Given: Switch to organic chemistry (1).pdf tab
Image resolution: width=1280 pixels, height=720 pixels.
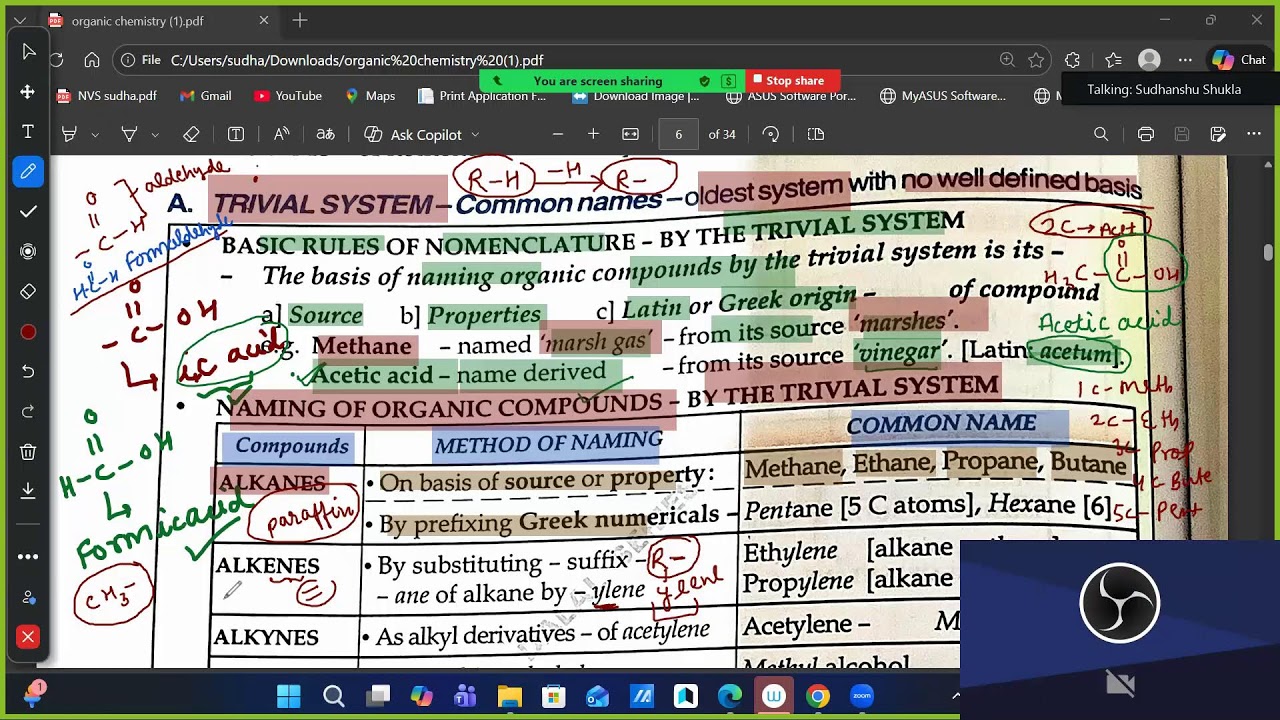Looking at the screenshot, I should [x=158, y=20].
